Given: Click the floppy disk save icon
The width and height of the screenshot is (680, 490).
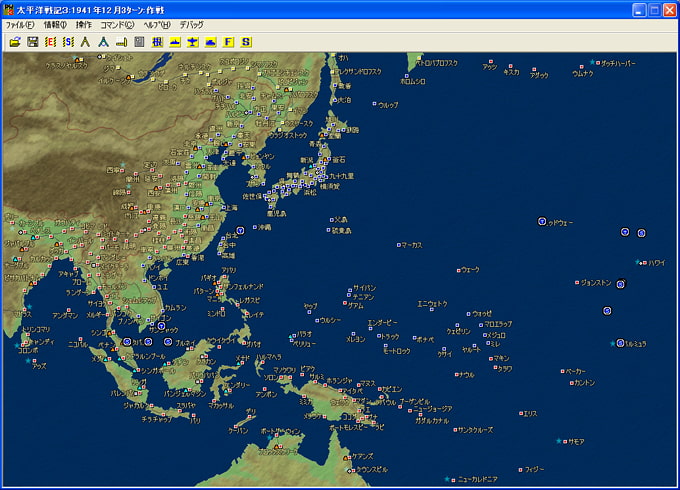Looking at the screenshot, I should point(32,42).
